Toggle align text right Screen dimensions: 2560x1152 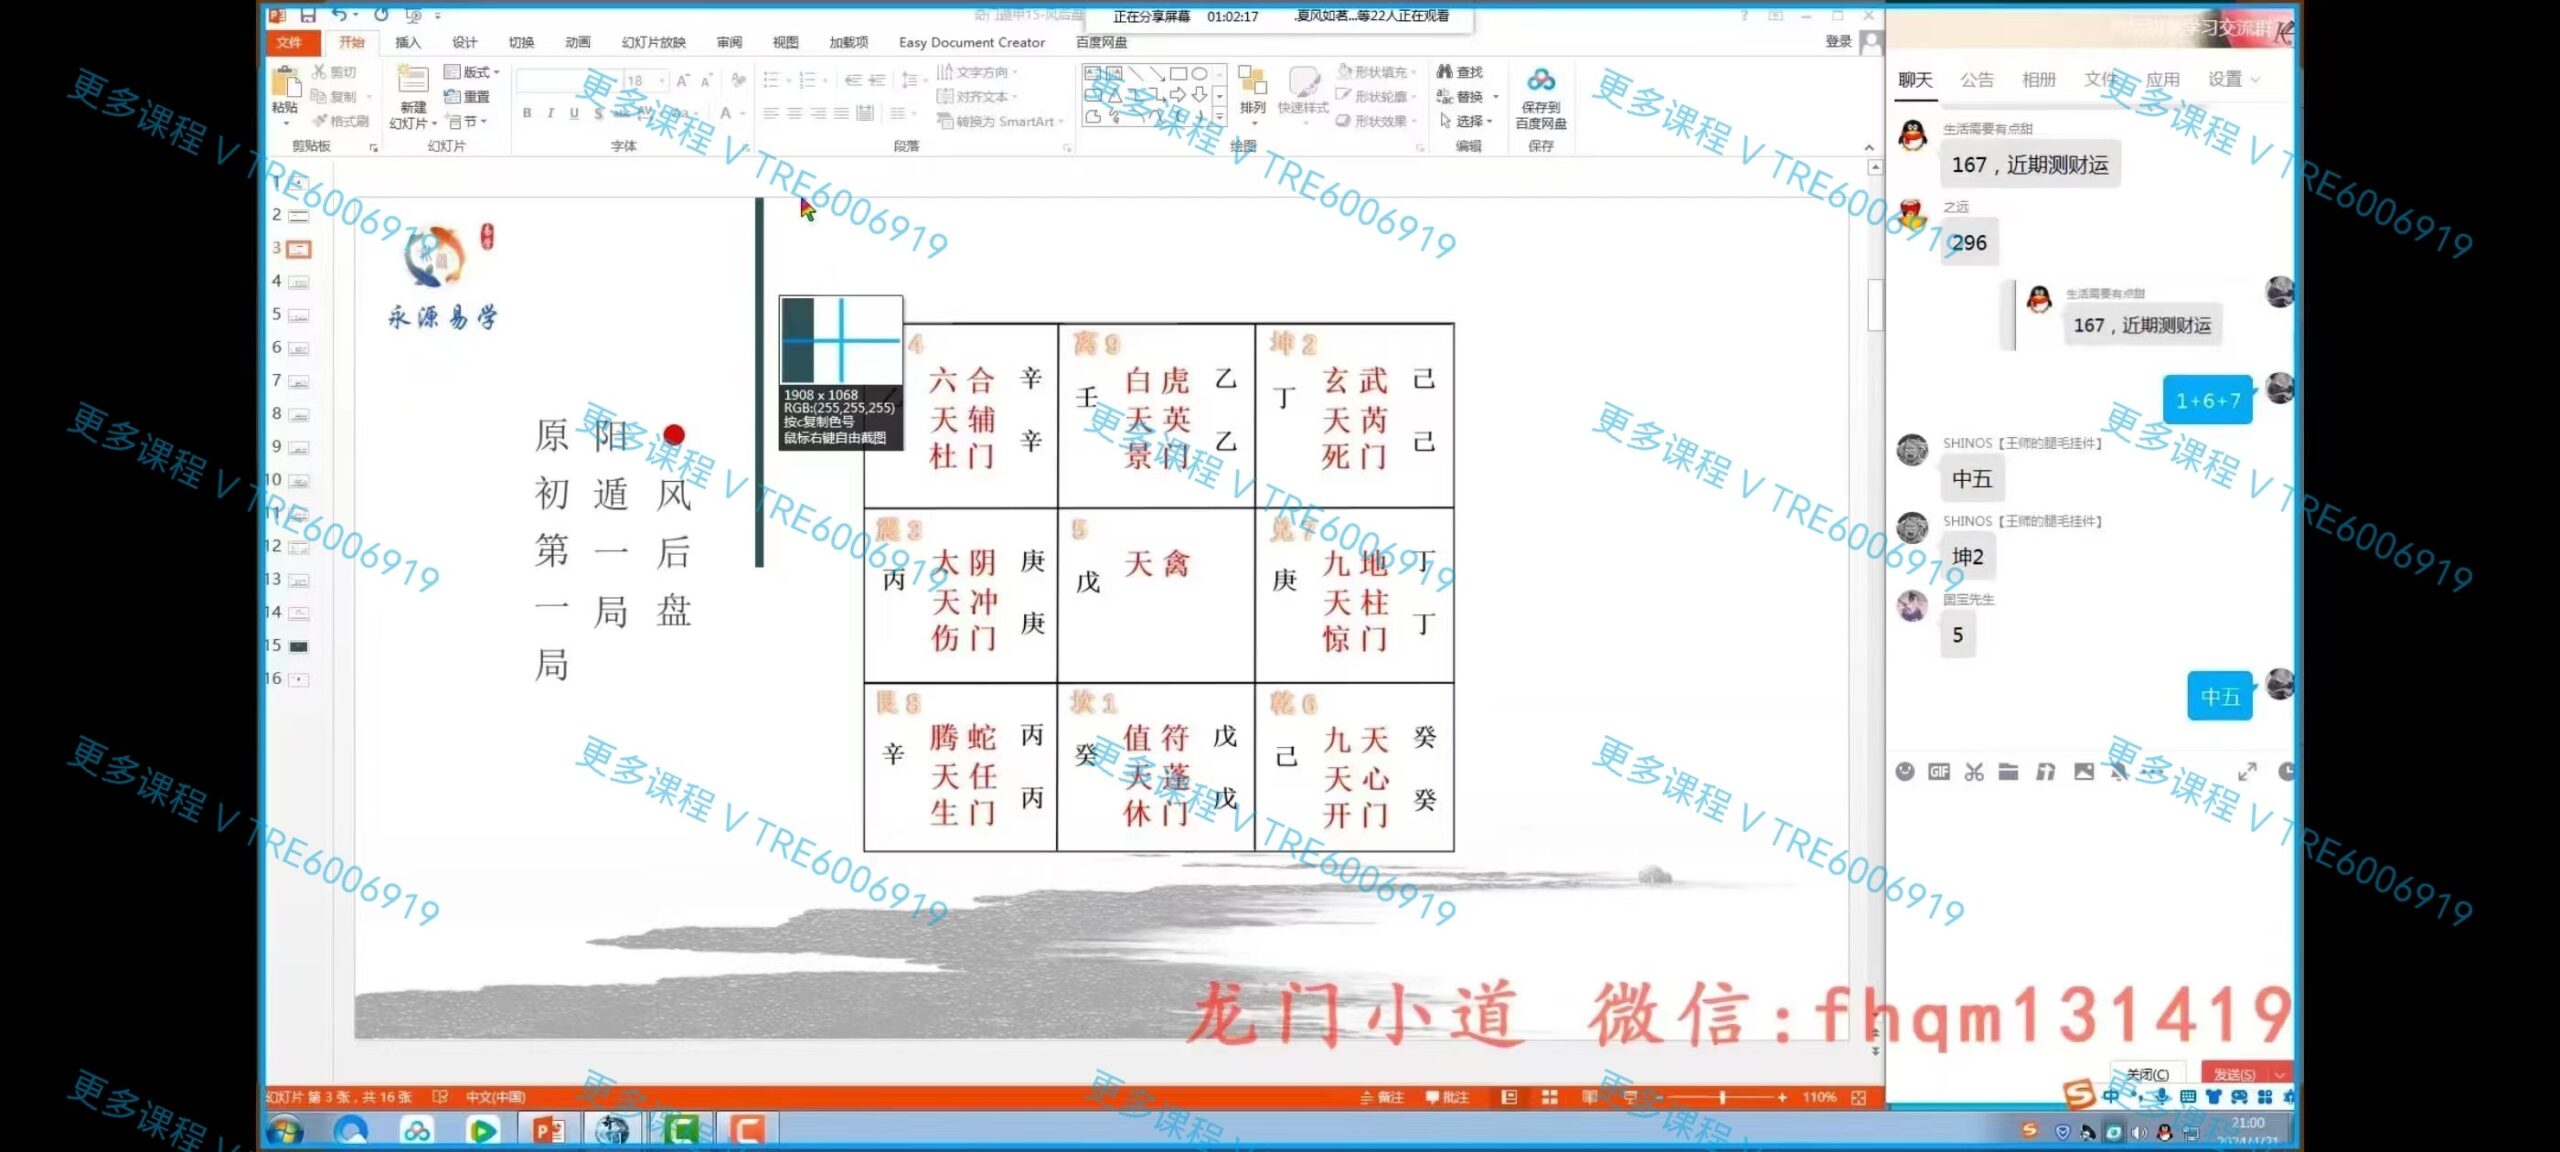(x=818, y=113)
